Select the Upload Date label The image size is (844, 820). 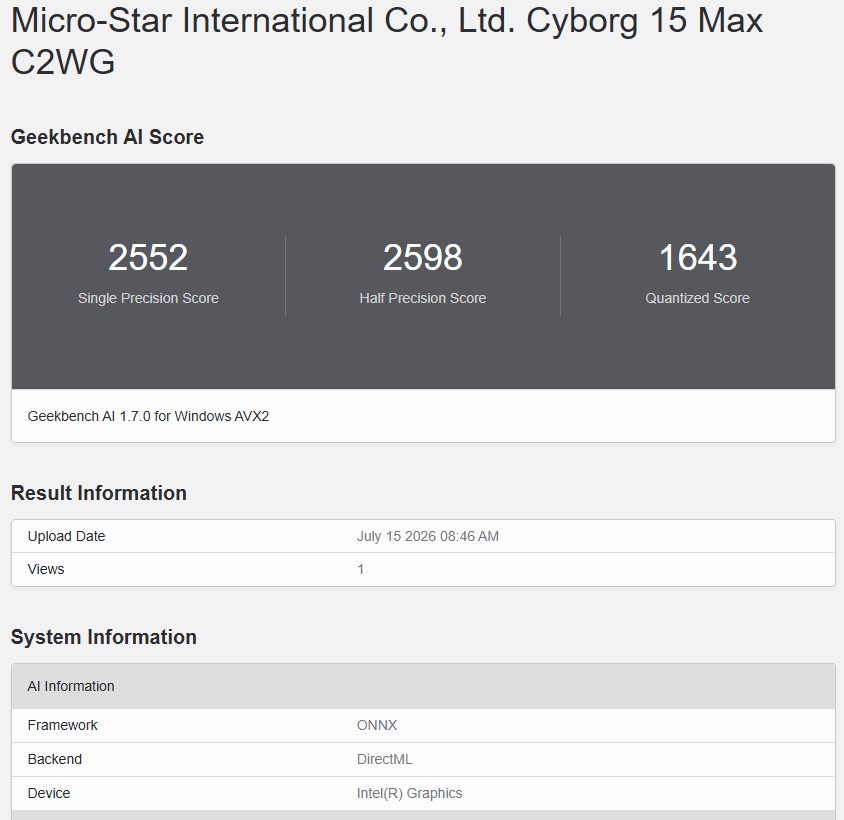point(66,536)
